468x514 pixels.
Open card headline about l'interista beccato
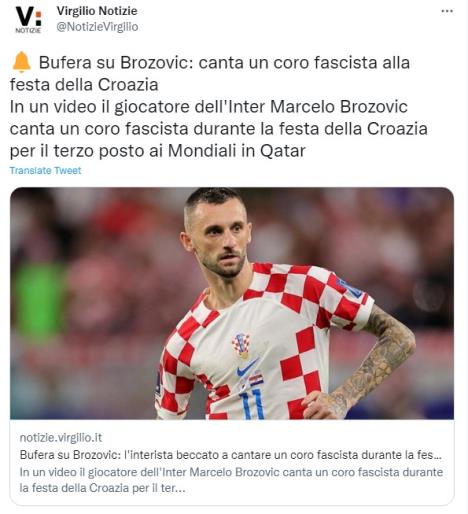pyautogui.click(x=231, y=455)
